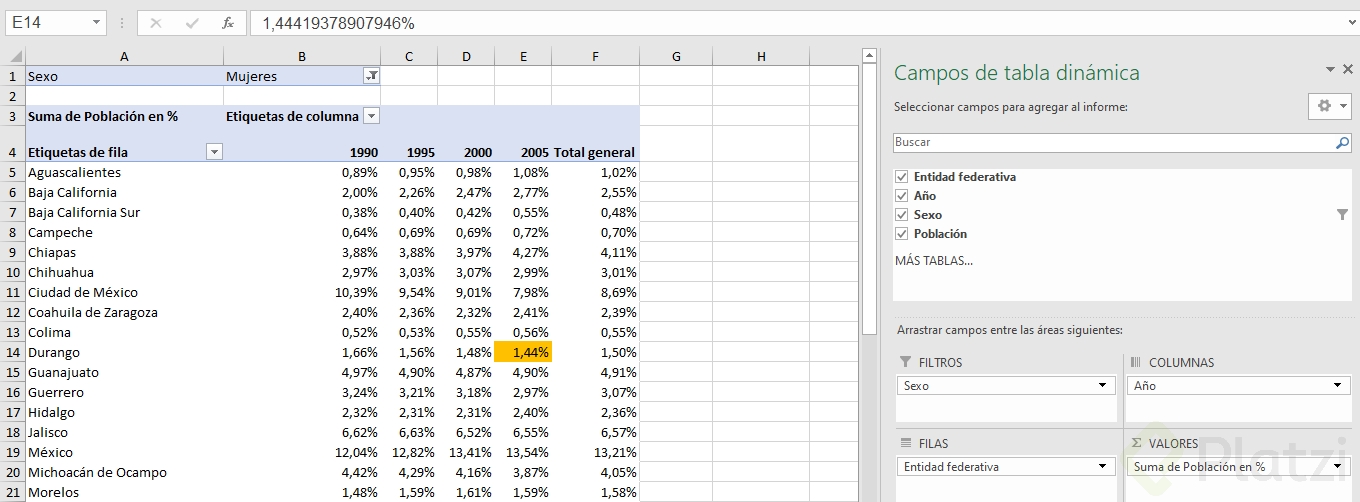Screen dimensions: 1360x502
Task: Click the 2005 column label cell
Action: (523, 152)
